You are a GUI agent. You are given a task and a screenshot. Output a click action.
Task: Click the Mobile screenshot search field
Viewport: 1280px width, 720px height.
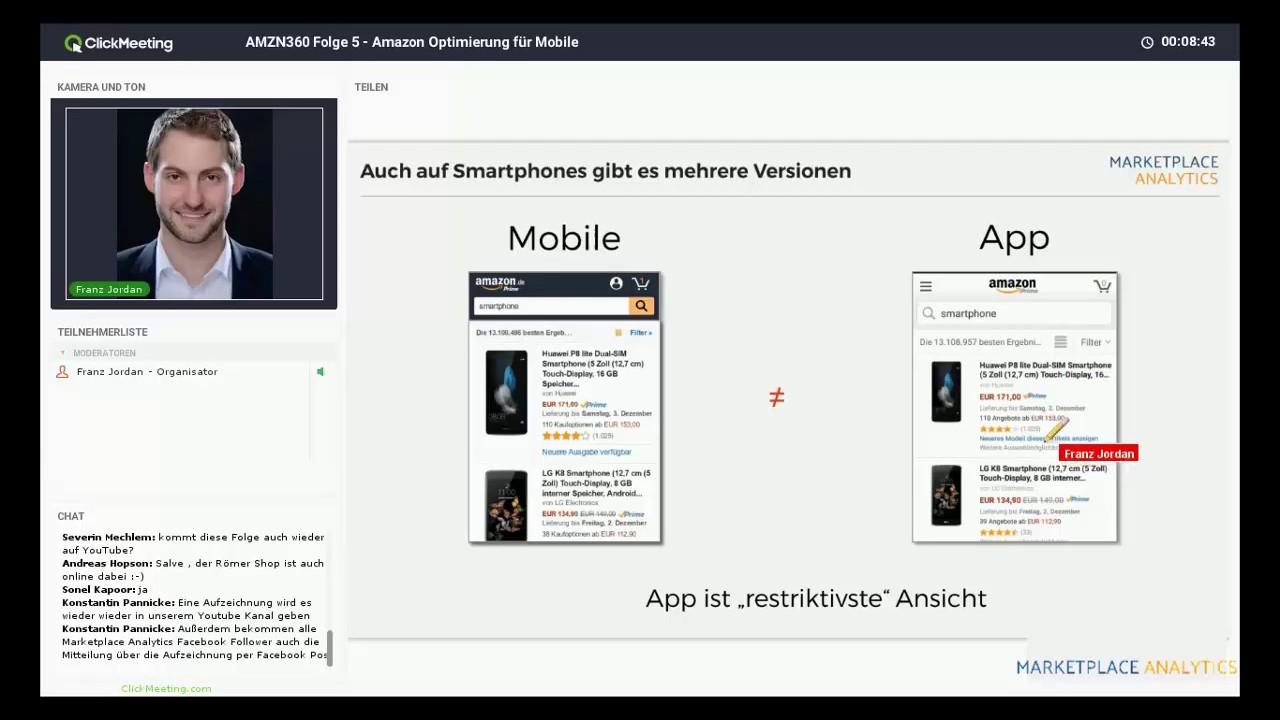[551, 306]
